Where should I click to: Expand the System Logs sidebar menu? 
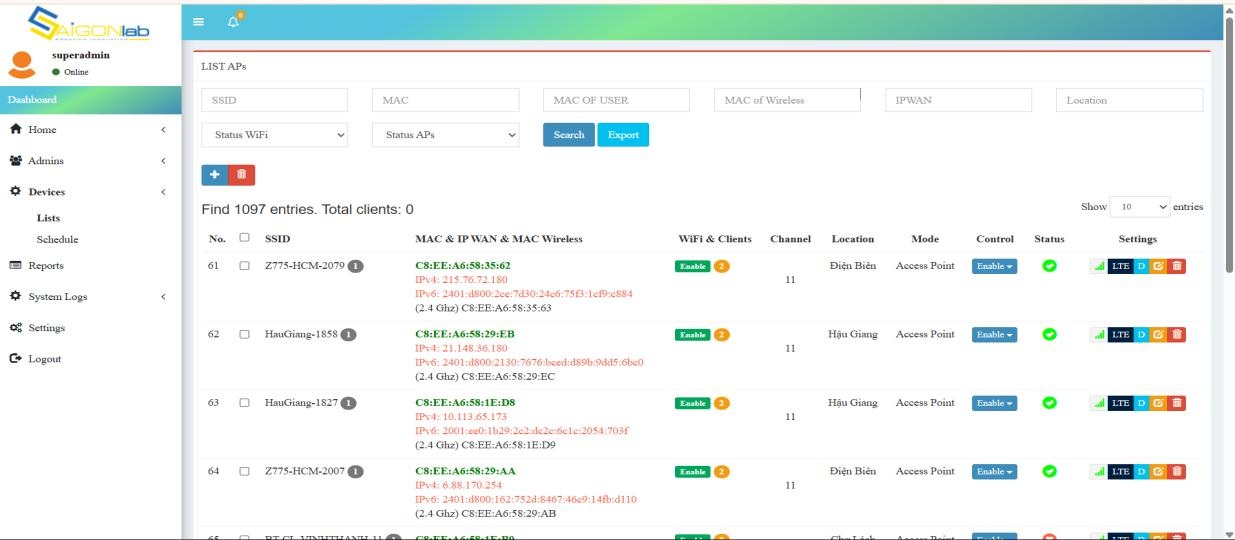click(90, 297)
